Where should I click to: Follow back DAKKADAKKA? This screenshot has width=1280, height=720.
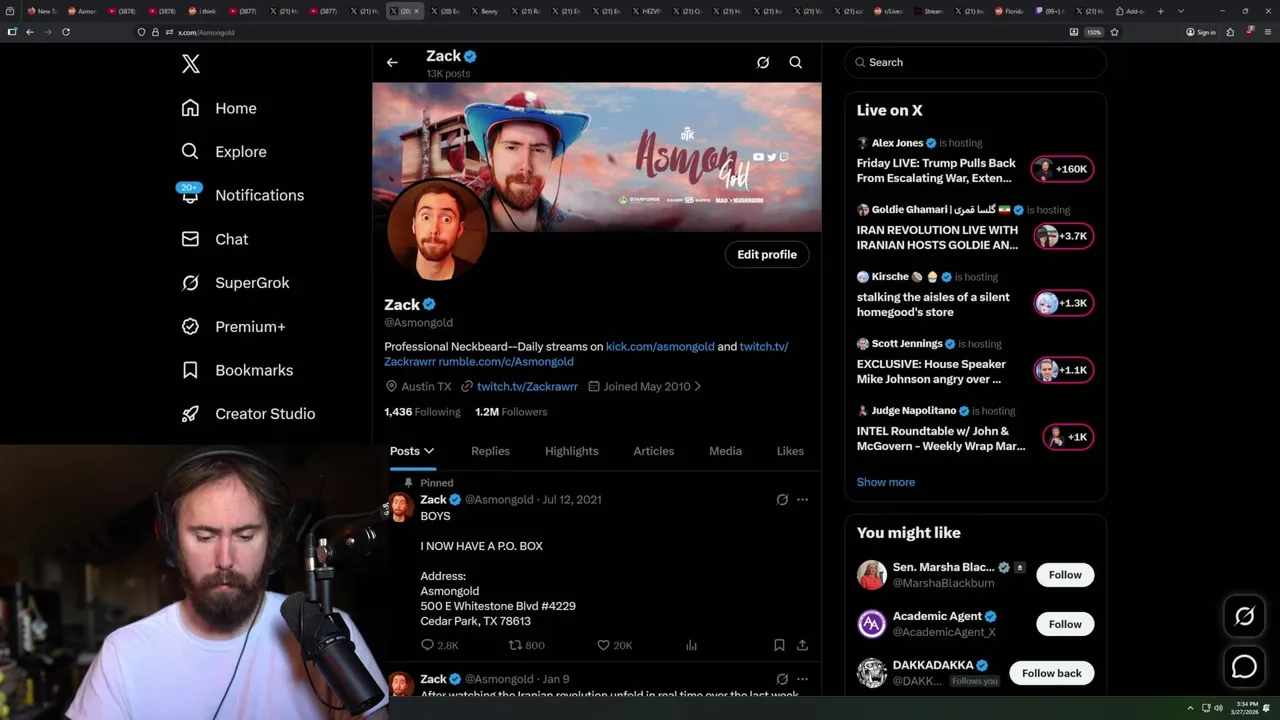coord(1052,673)
